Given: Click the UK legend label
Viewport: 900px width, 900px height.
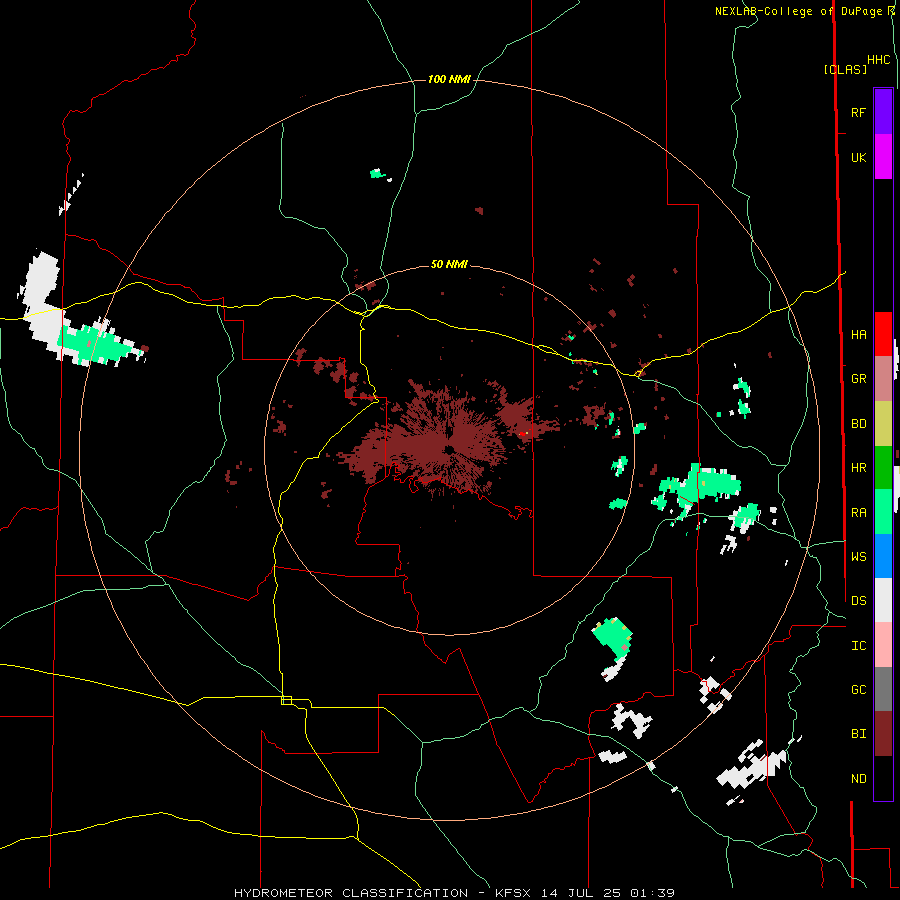Looking at the screenshot, I should (858, 157).
